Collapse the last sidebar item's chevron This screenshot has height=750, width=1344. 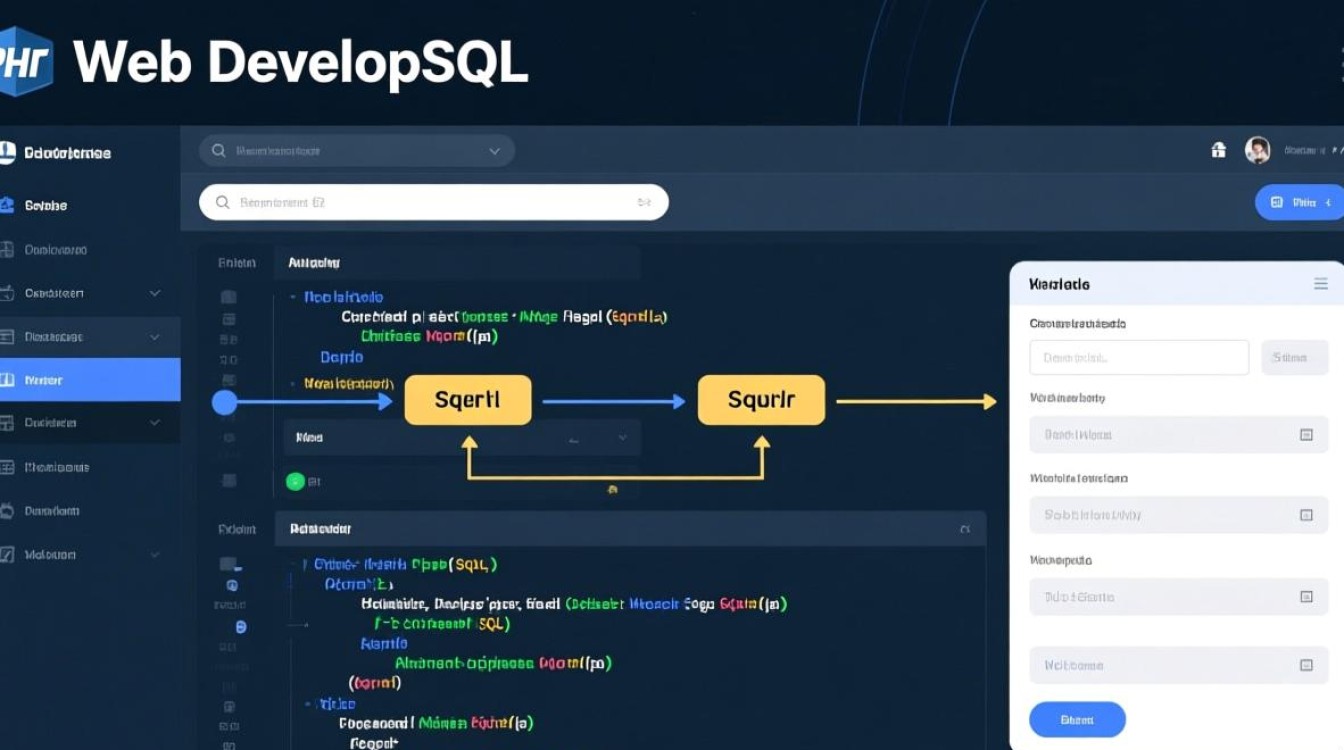click(x=155, y=554)
